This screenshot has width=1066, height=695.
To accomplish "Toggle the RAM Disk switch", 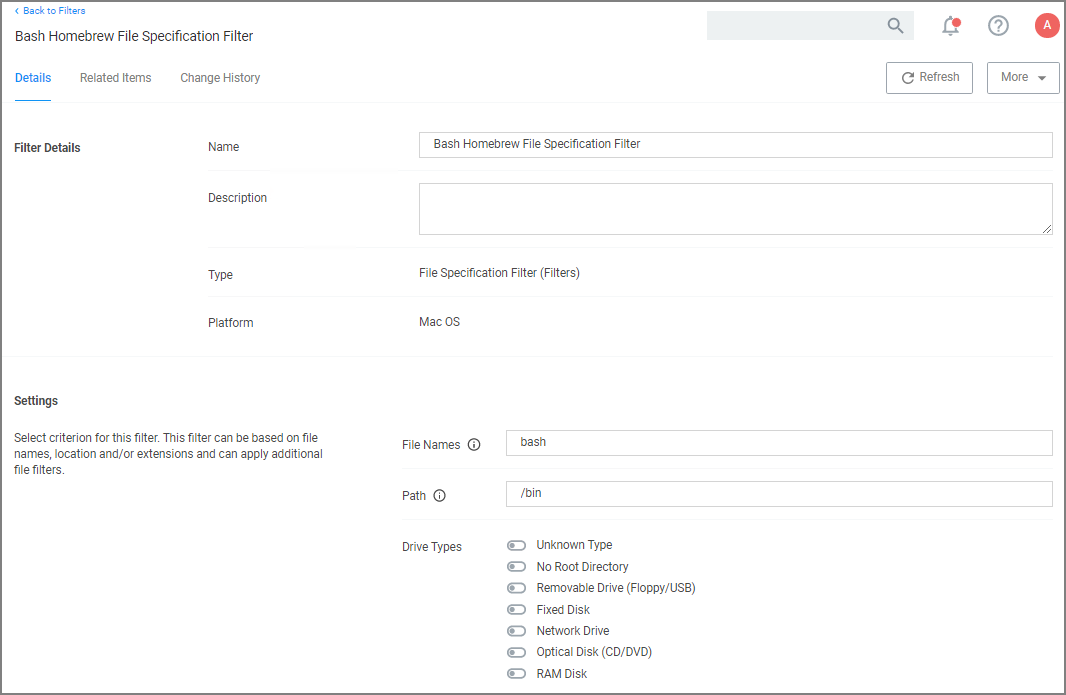I will 516,674.
